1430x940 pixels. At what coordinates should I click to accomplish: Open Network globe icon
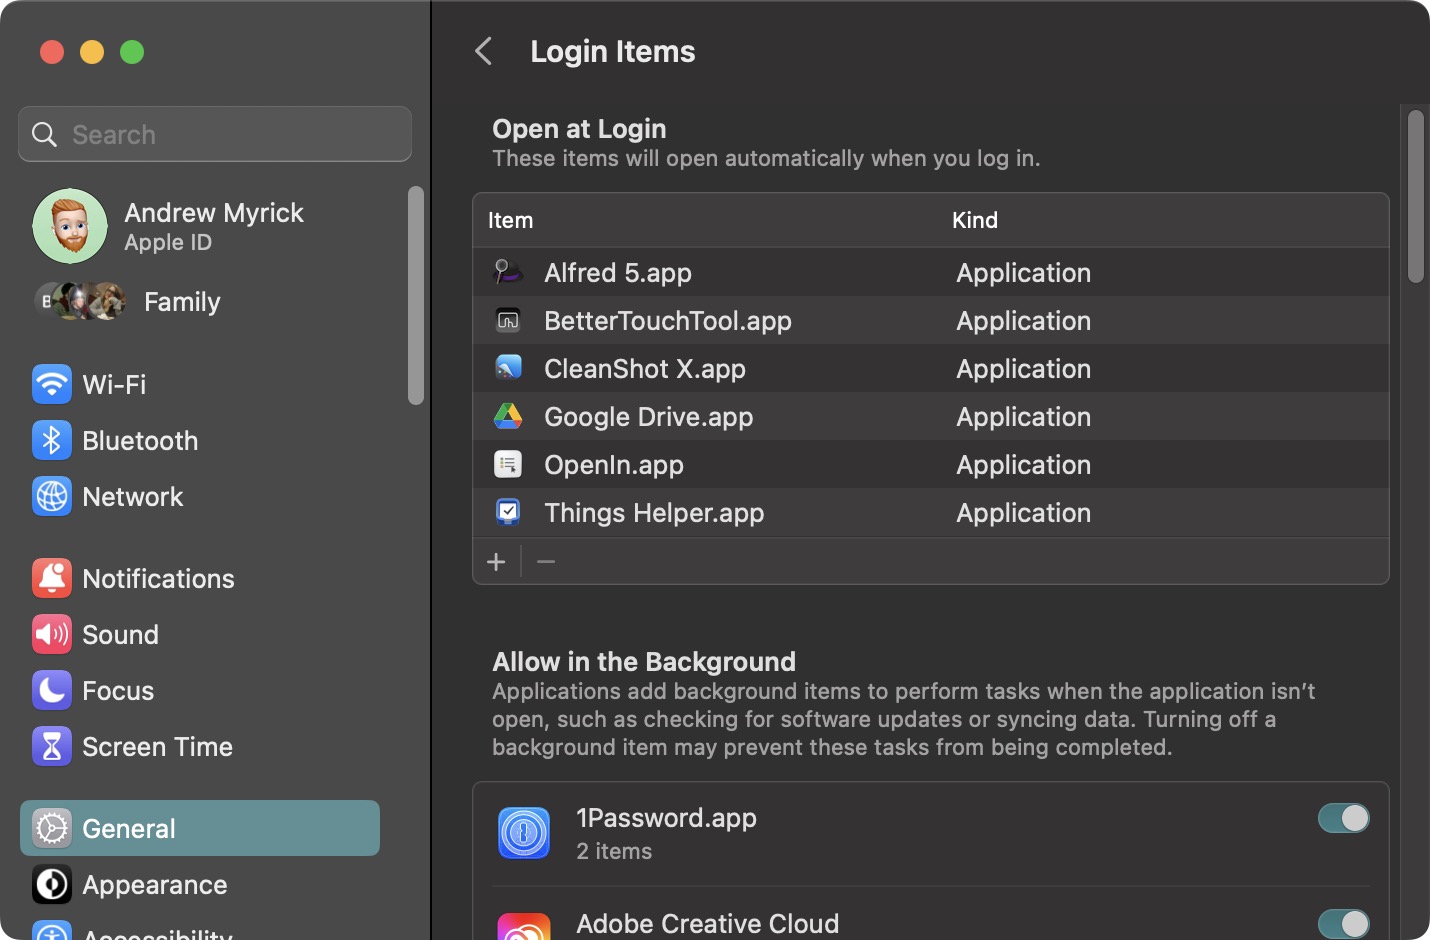click(x=52, y=496)
